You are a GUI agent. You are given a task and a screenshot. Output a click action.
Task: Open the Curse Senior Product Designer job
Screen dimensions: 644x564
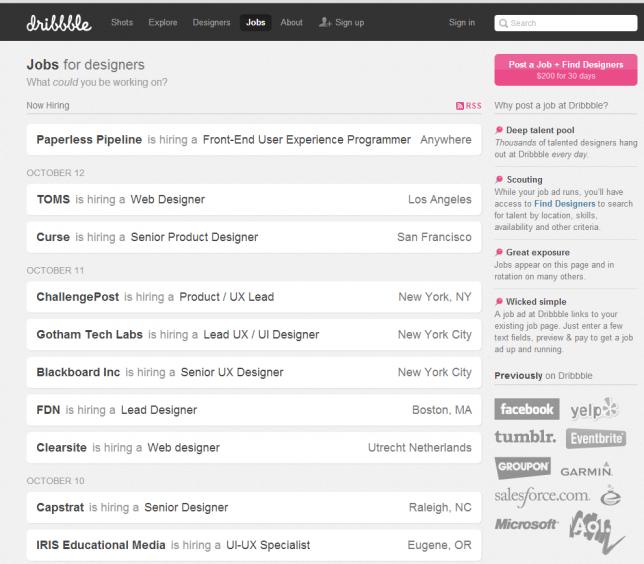click(x=254, y=237)
